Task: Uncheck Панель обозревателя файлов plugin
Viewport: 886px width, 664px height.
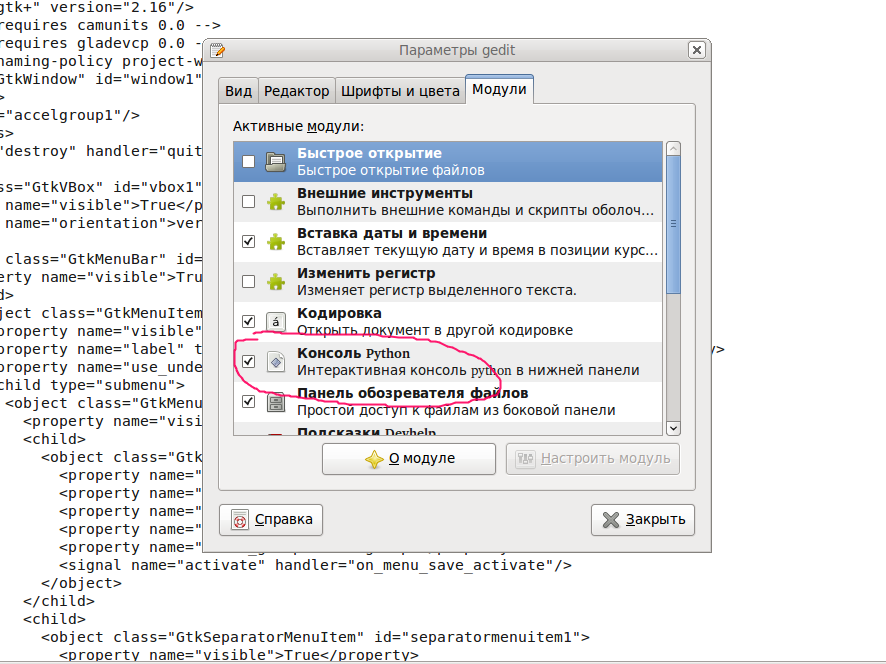Action: (248, 402)
